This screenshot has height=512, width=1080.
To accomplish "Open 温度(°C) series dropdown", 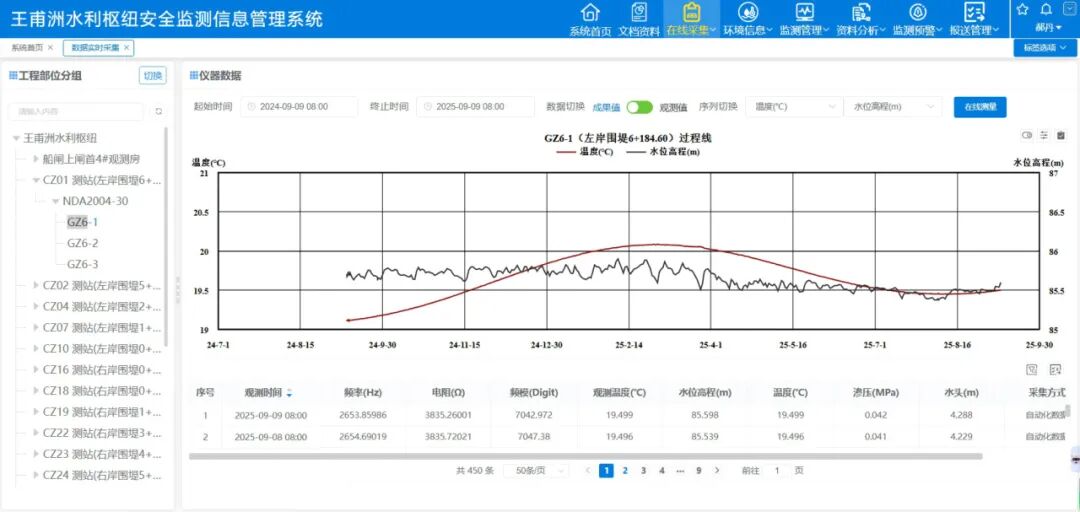I will pyautogui.click(x=793, y=107).
